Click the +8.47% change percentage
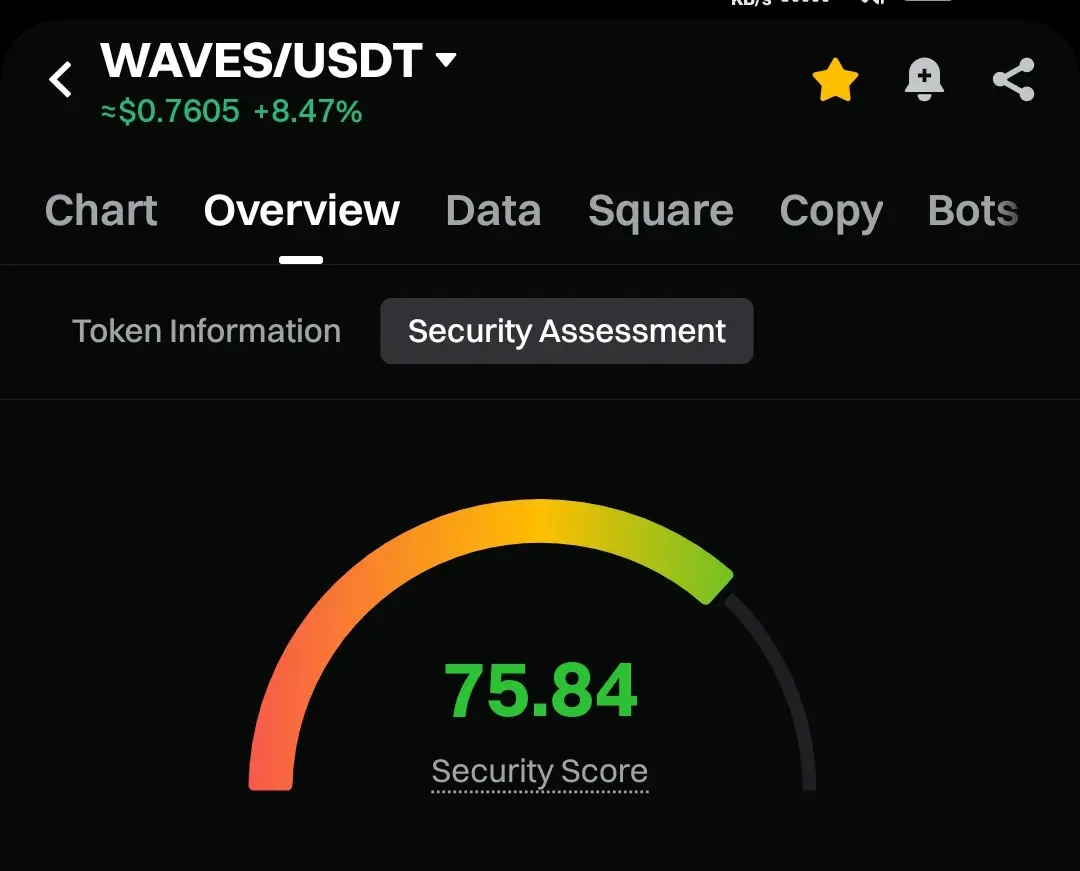This screenshot has height=871, width=1080. (x=308, y=111)
